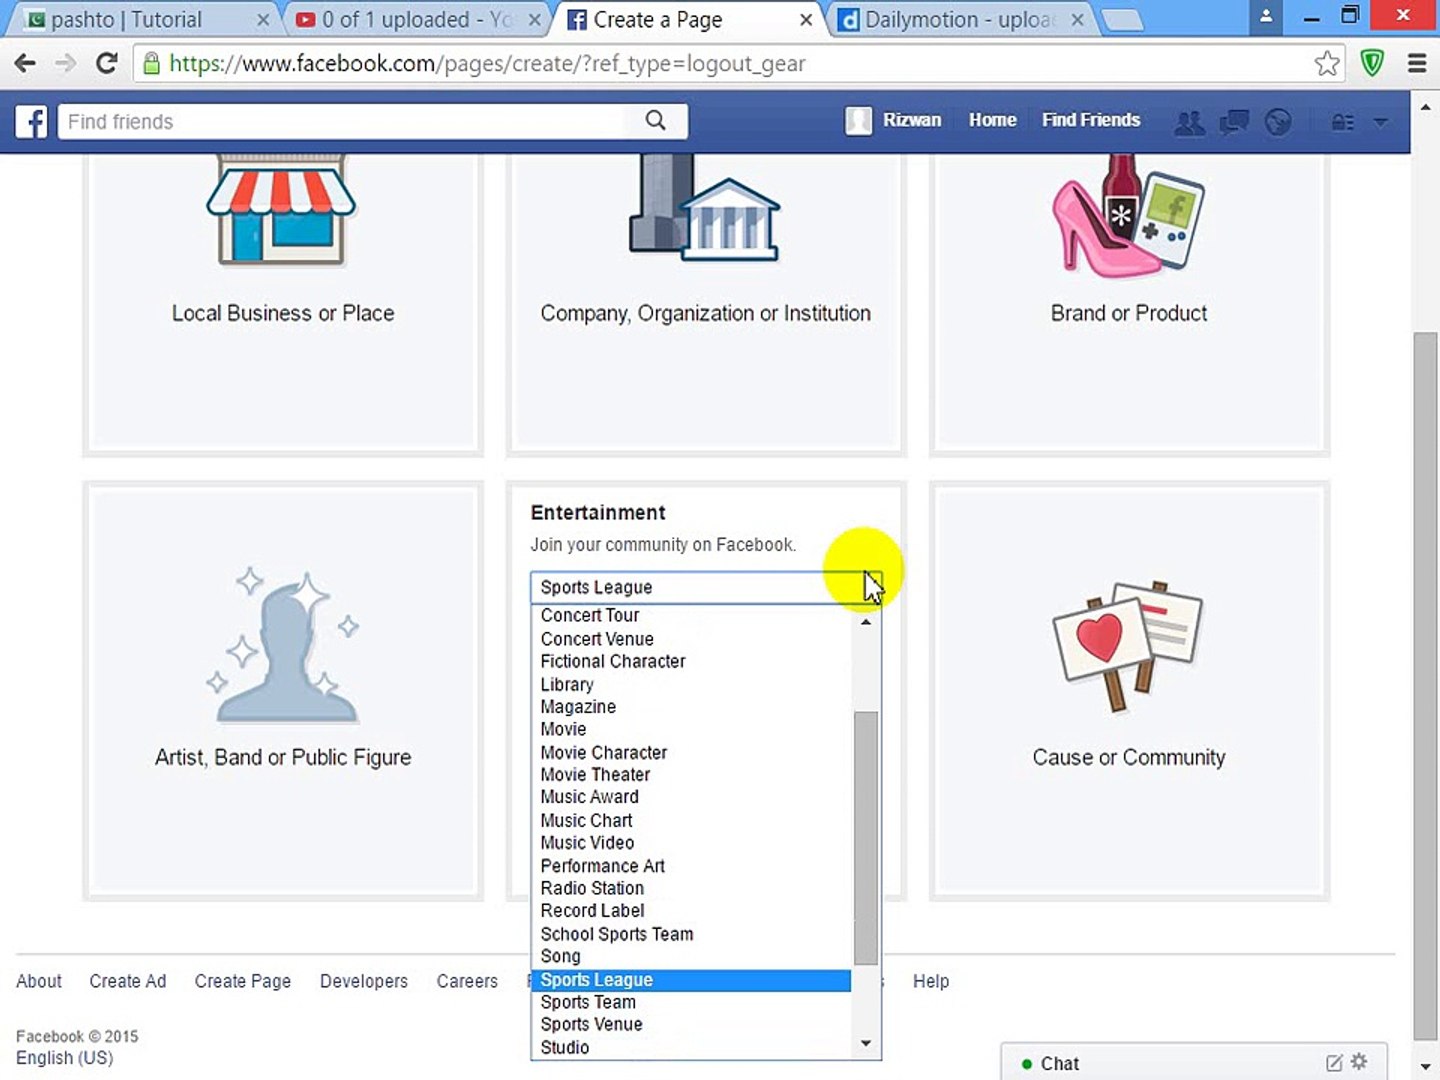
Task: Select Company, Organization or Institution building icon
Action: point(704,208)
